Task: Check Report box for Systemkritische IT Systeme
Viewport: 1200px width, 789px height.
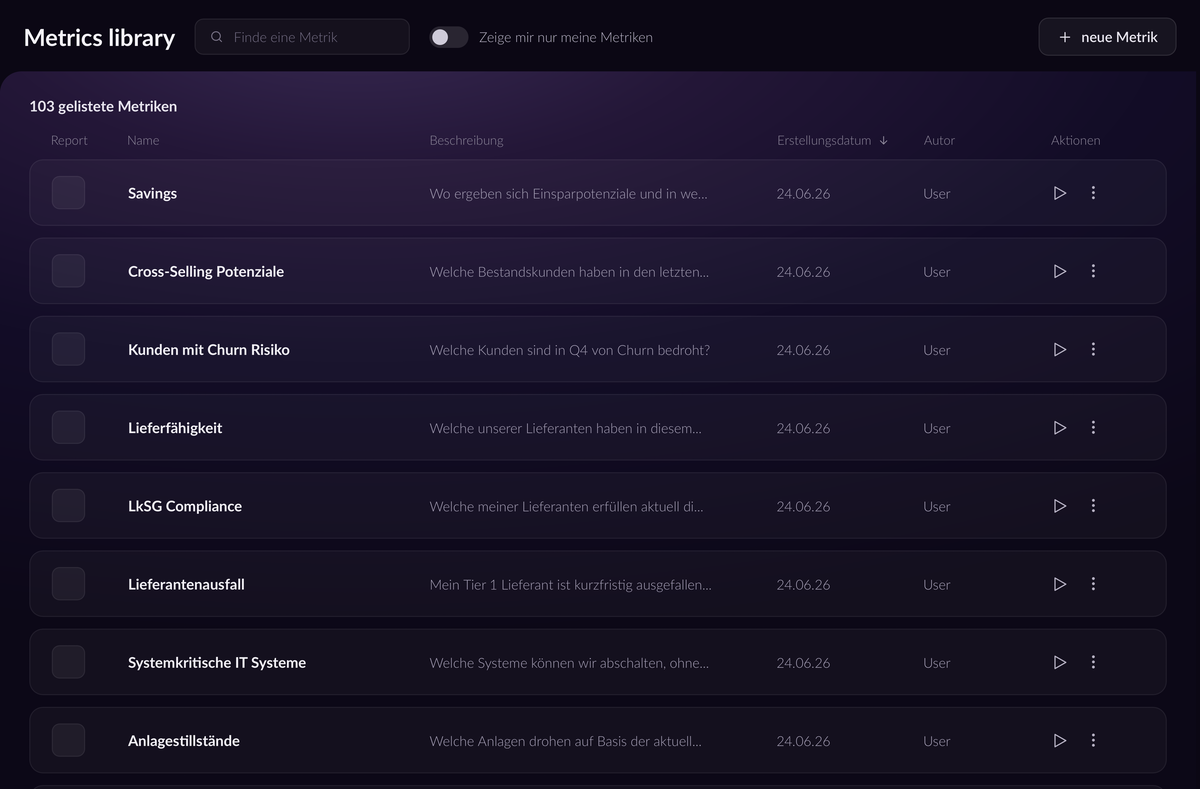Action: point(68,662)
